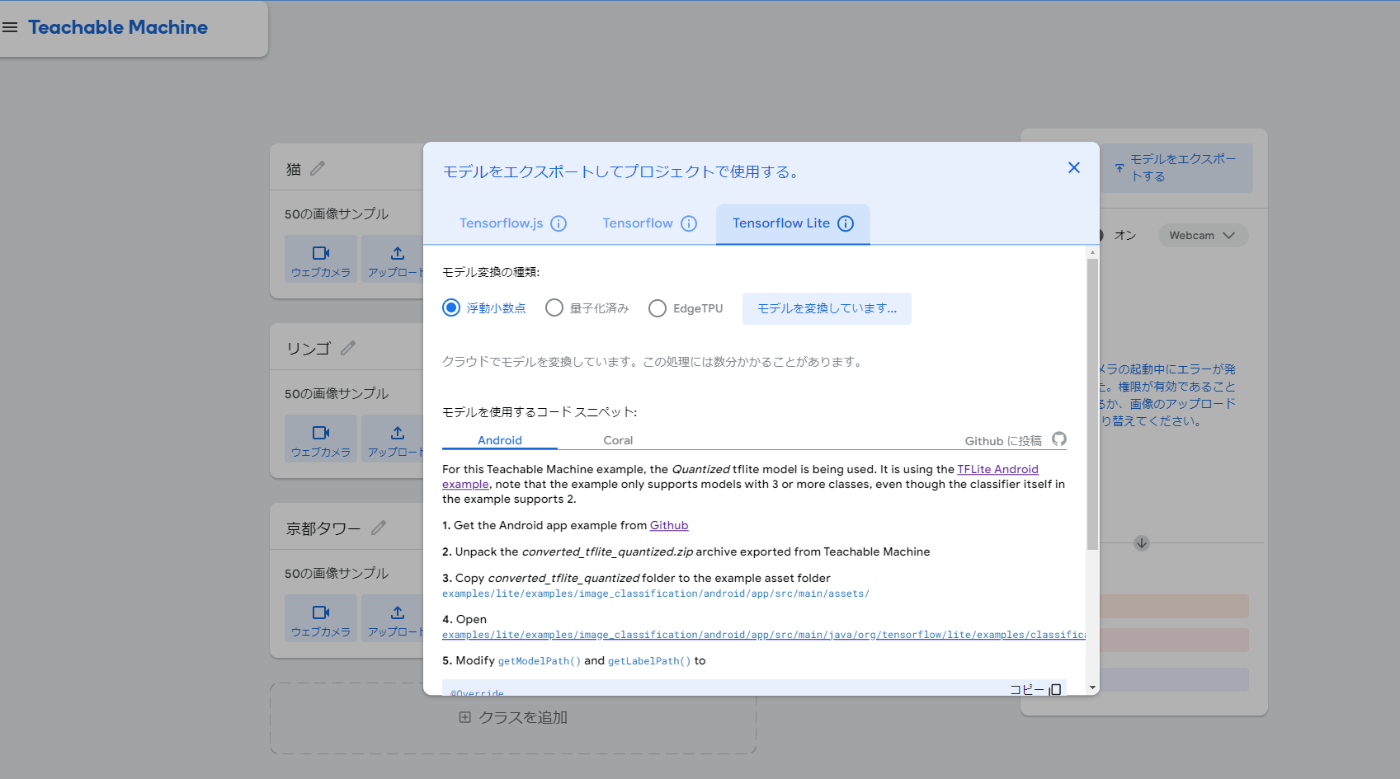Click the pink output bar in the preview panel
The width and height of the screenshot is (1400, 779).
[1174, 640]
